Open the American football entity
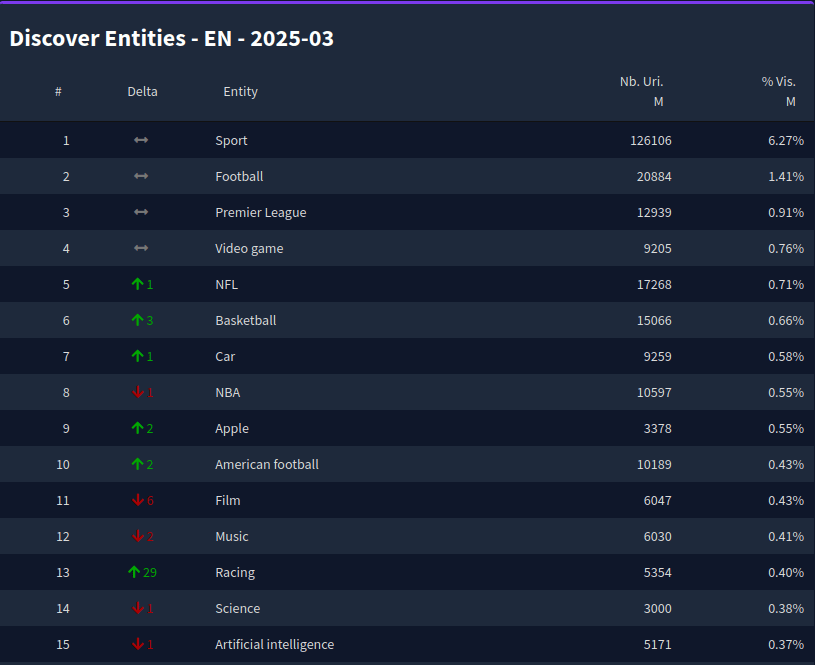 pos(267,464)
